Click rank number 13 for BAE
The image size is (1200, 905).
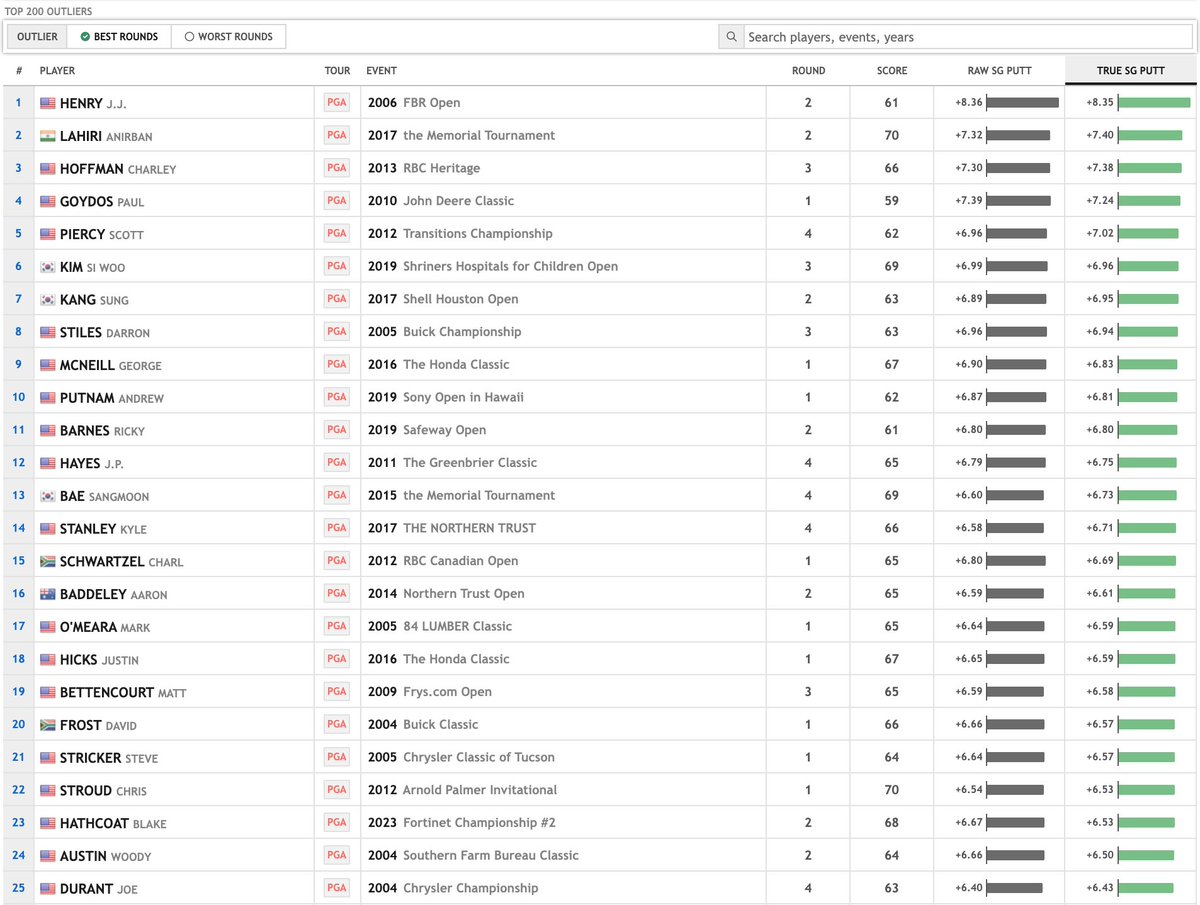(x=19, y=496)
